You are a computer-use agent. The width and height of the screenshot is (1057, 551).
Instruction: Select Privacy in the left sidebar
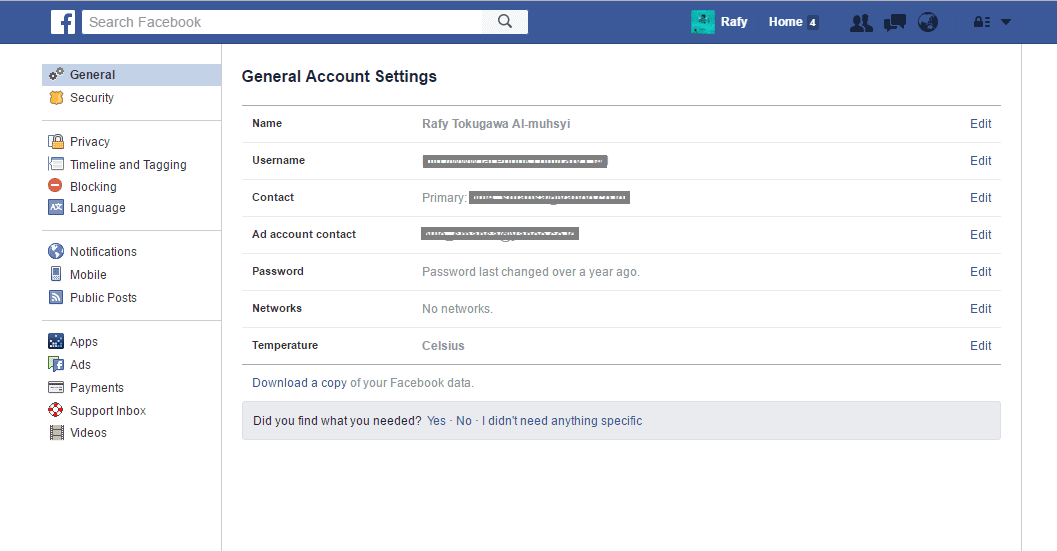tap(89, 142)
